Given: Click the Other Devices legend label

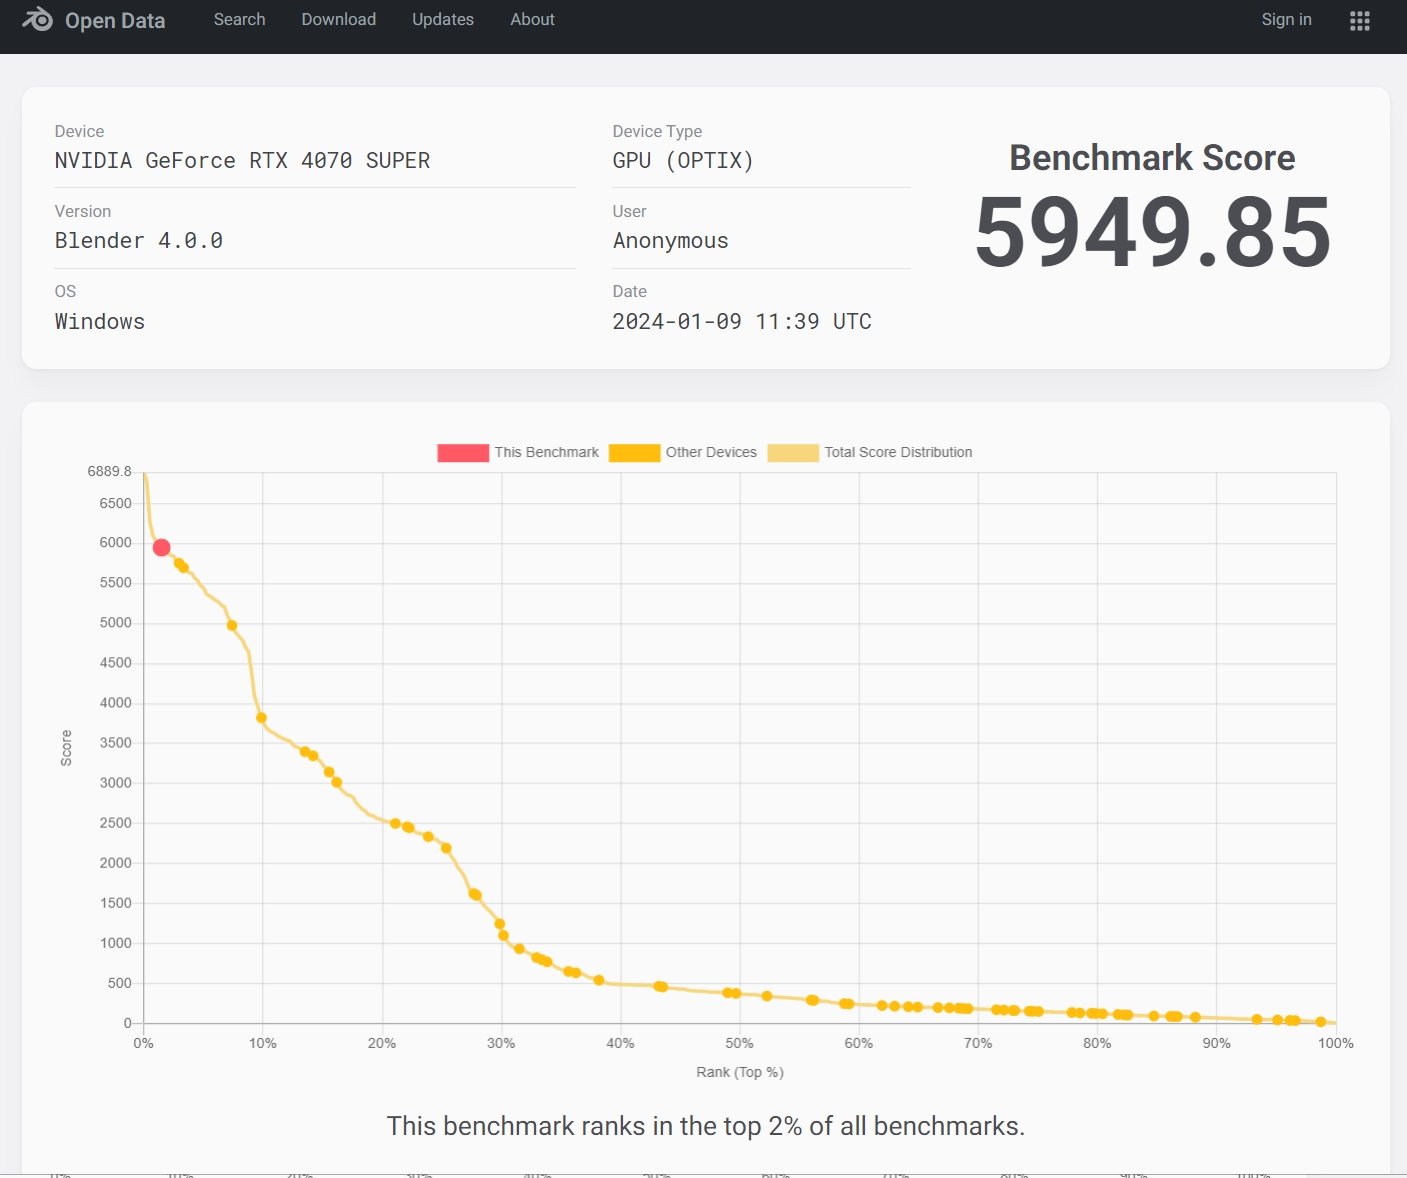Looking at the screenshot, I should click(711, 452).
